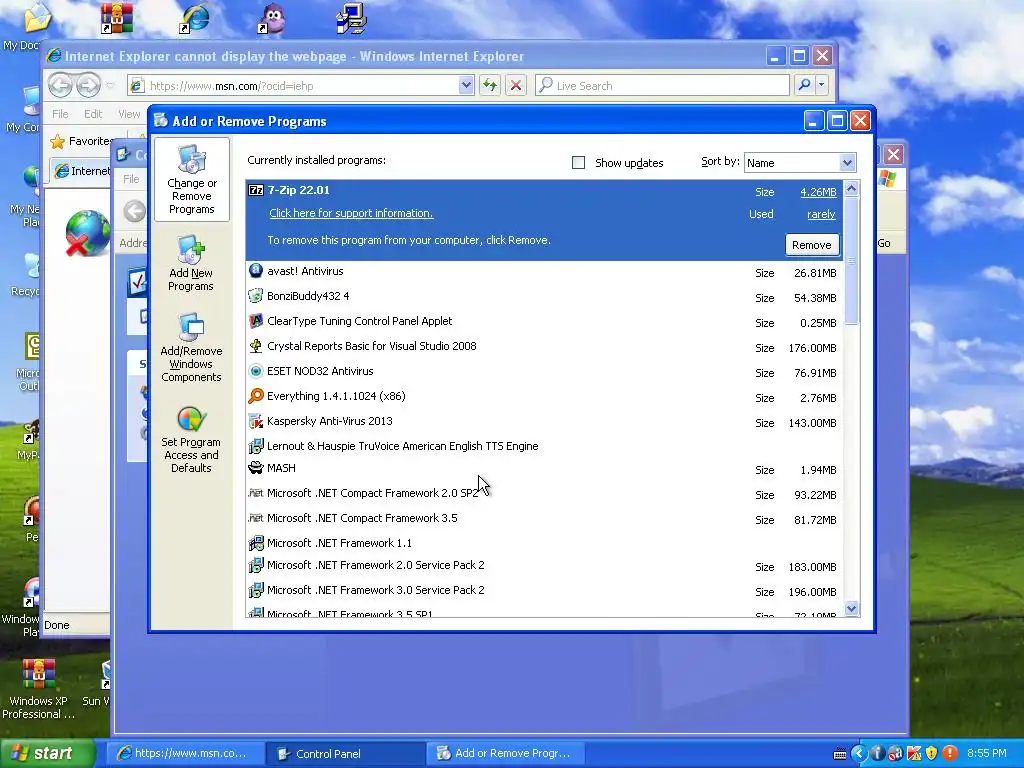Click the Everything 1.4.1.1024 search icon

coord(256,396)
